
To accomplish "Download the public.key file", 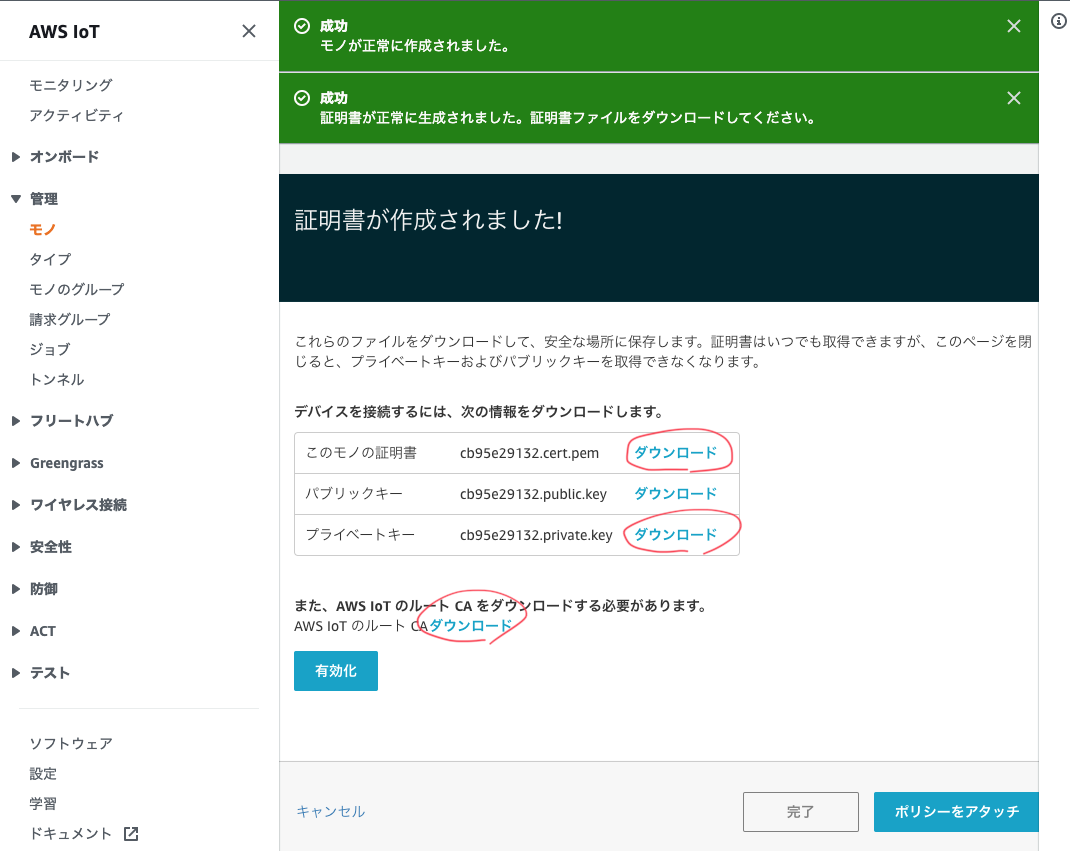I will point(676,493).
